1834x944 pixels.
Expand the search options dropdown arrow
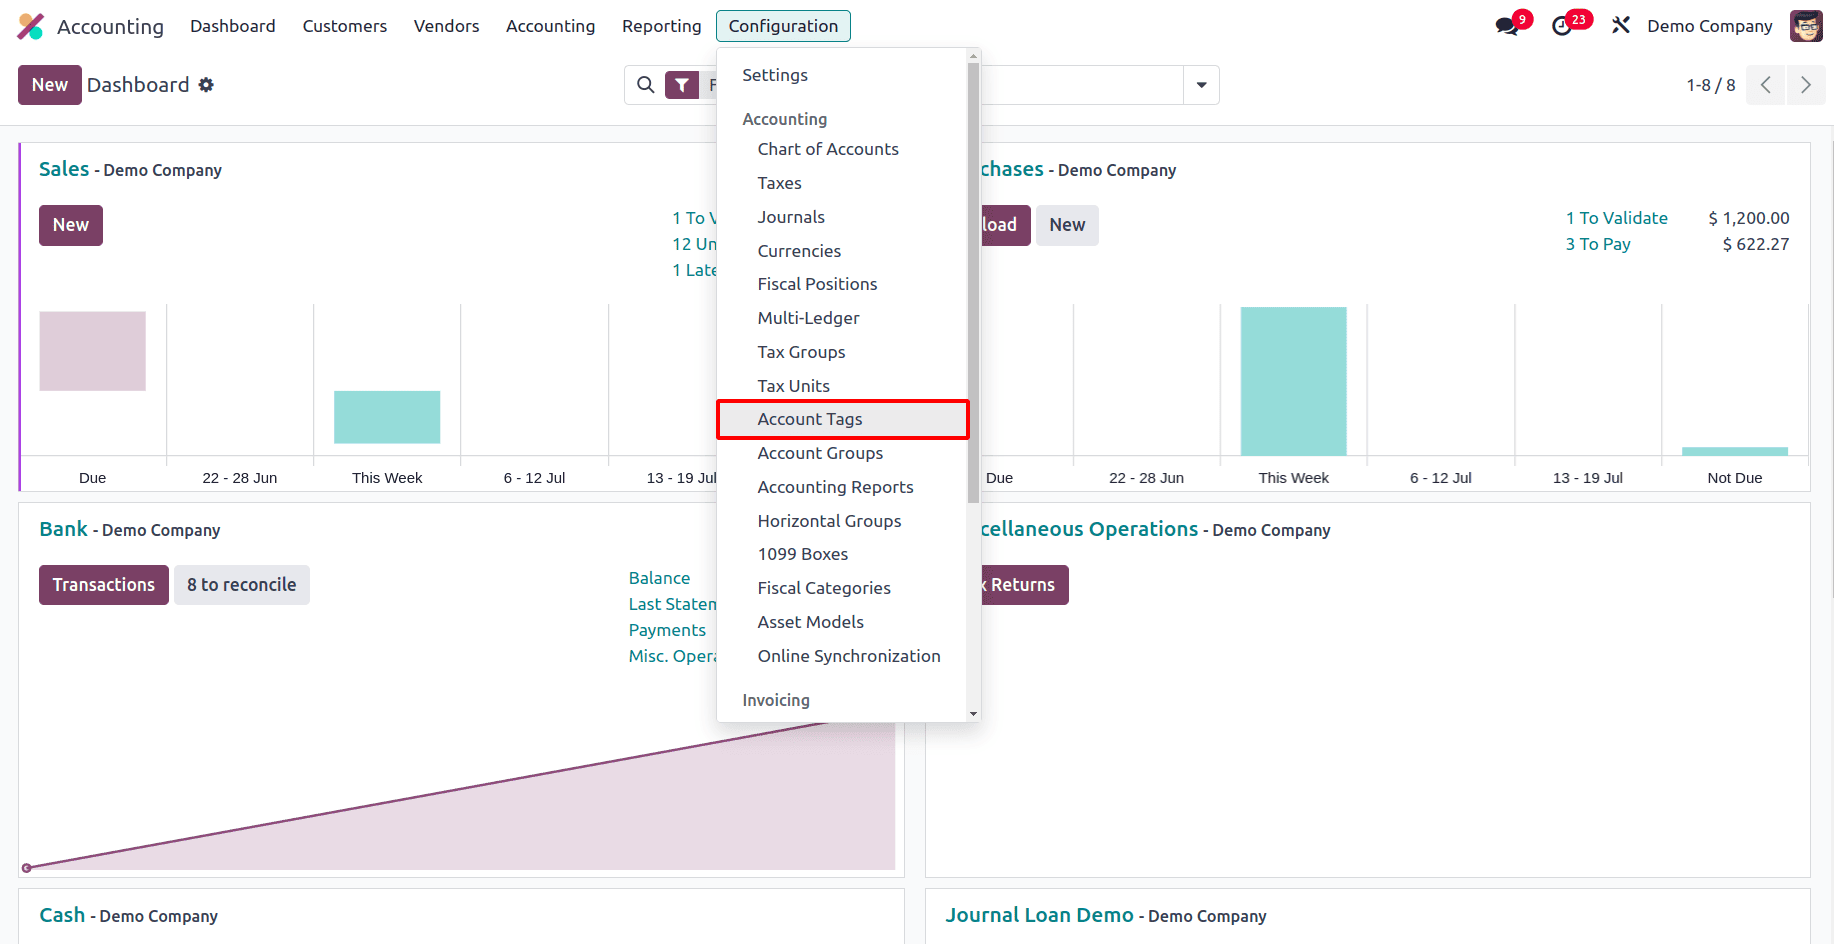coord(1201,85)
